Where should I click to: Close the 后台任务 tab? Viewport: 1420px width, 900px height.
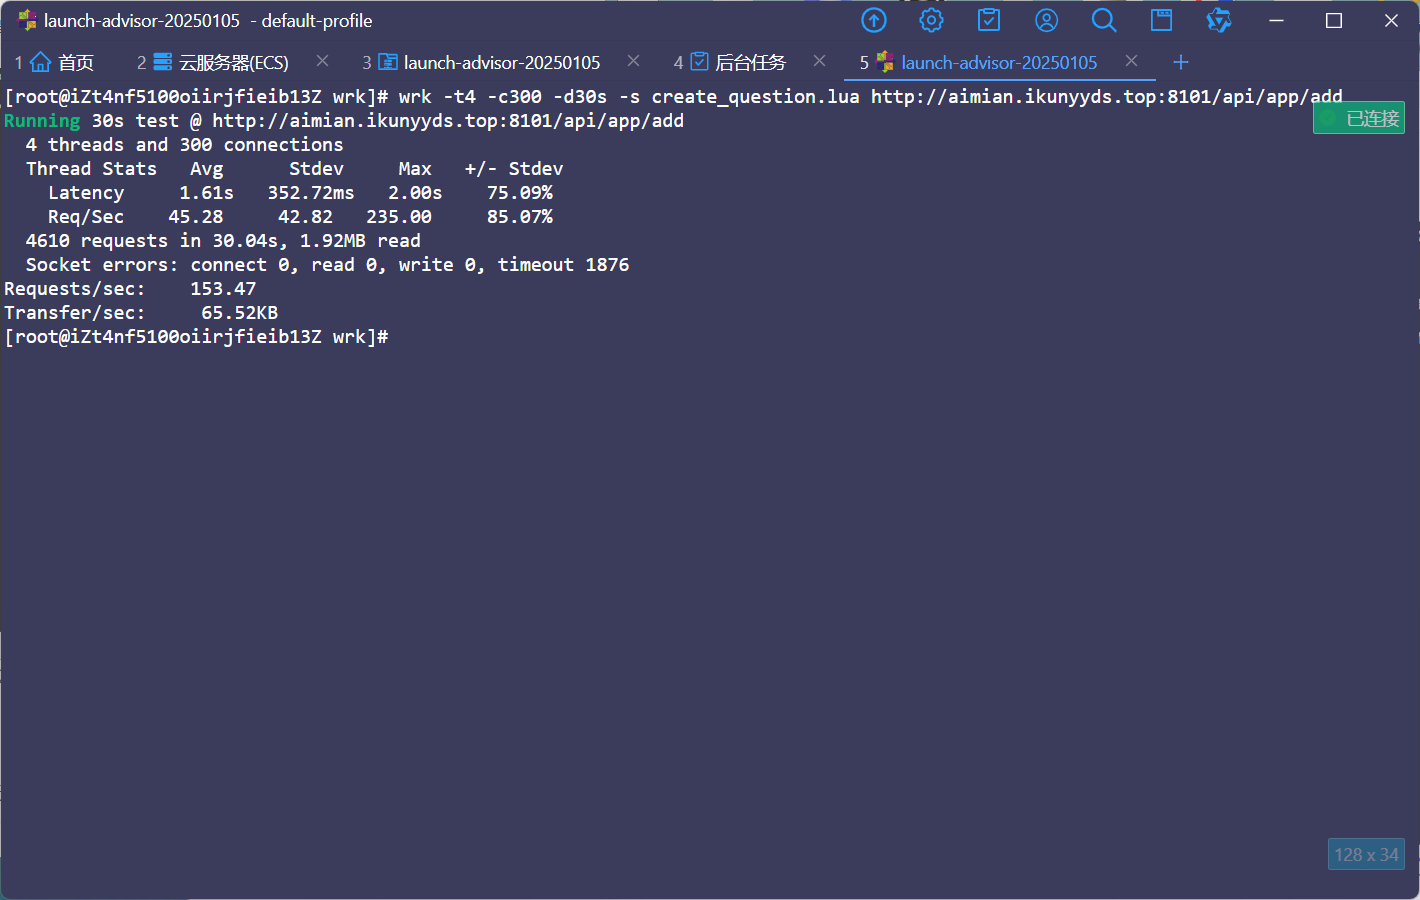(819, 61)
